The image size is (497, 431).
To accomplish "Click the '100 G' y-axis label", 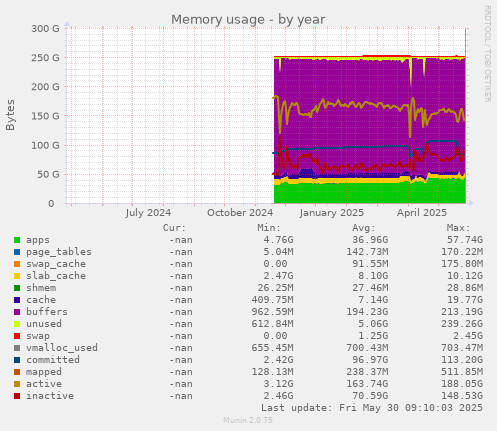I will [45, 145].
